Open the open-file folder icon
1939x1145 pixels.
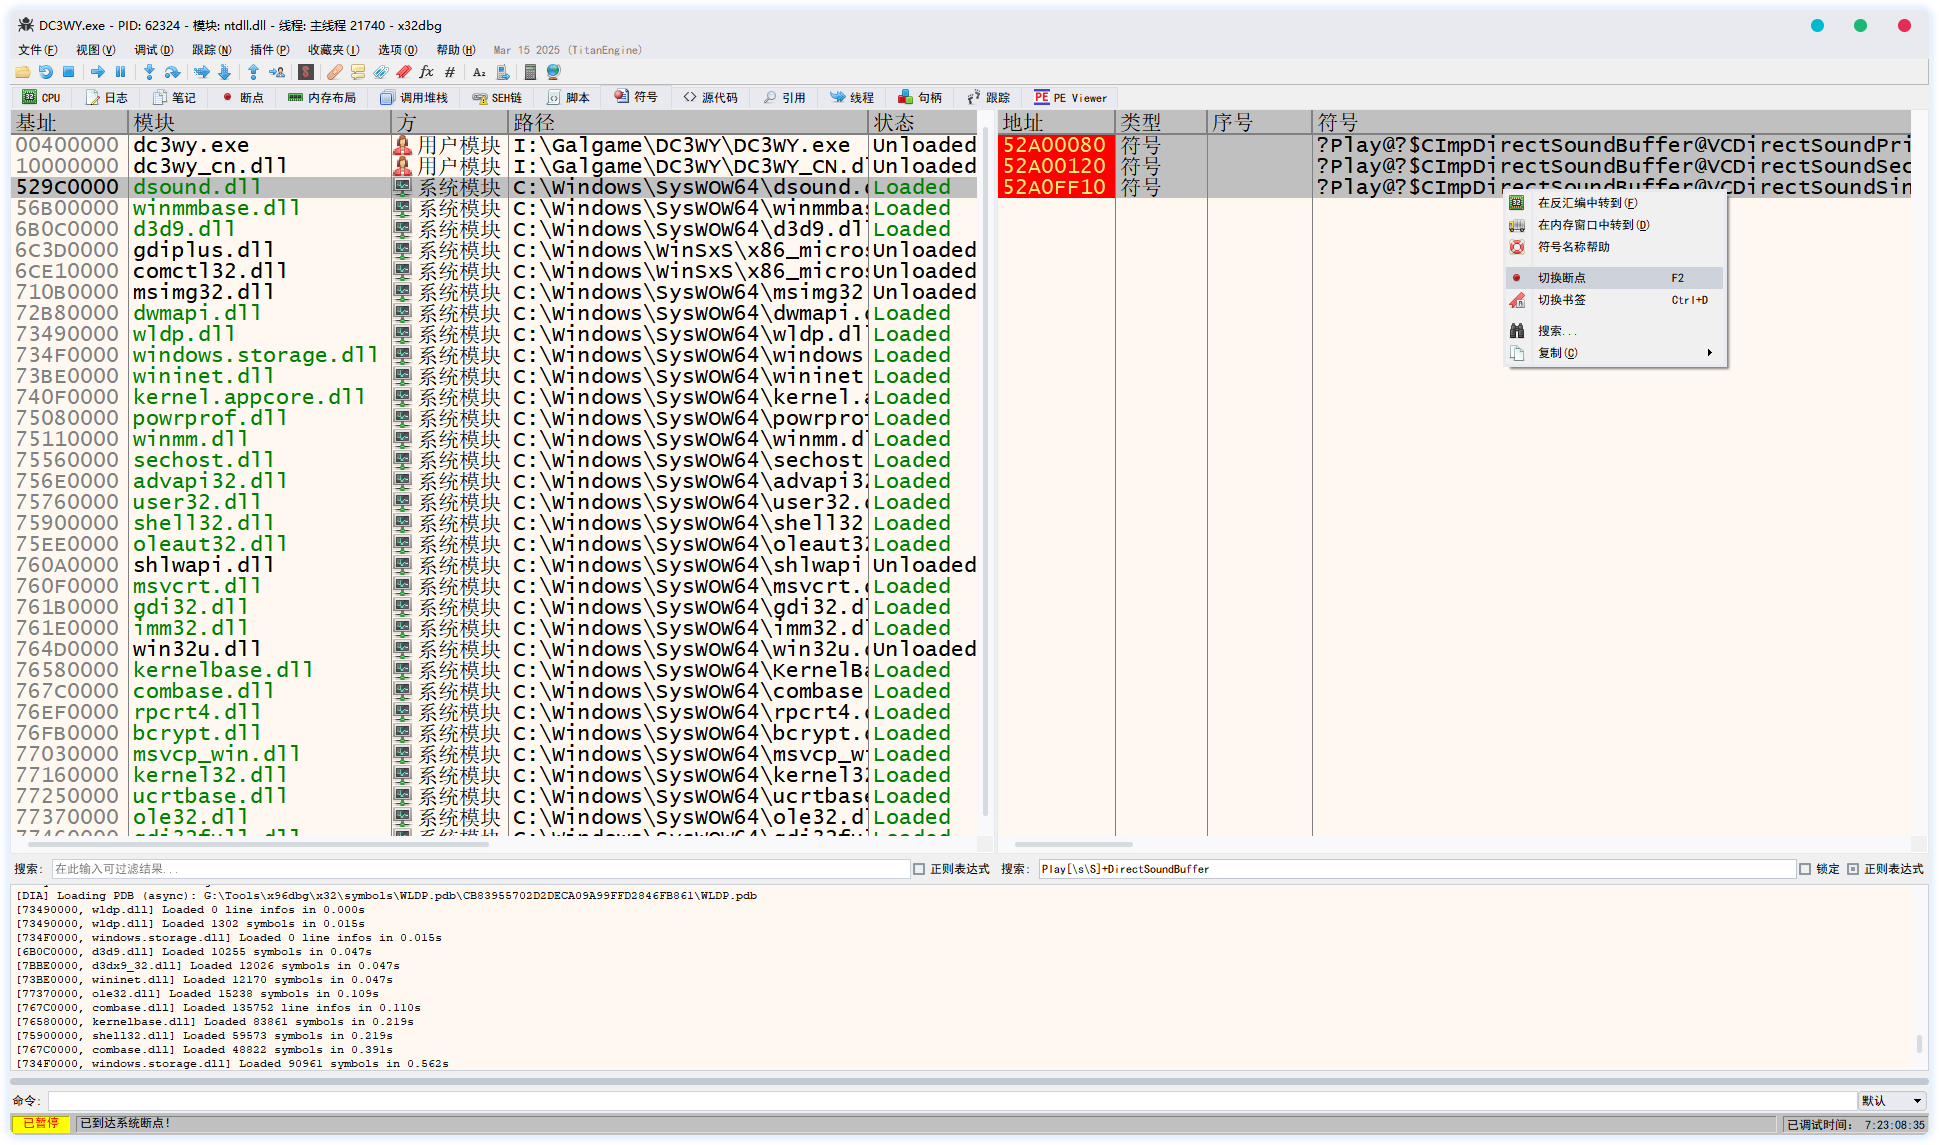pos(22,72)
